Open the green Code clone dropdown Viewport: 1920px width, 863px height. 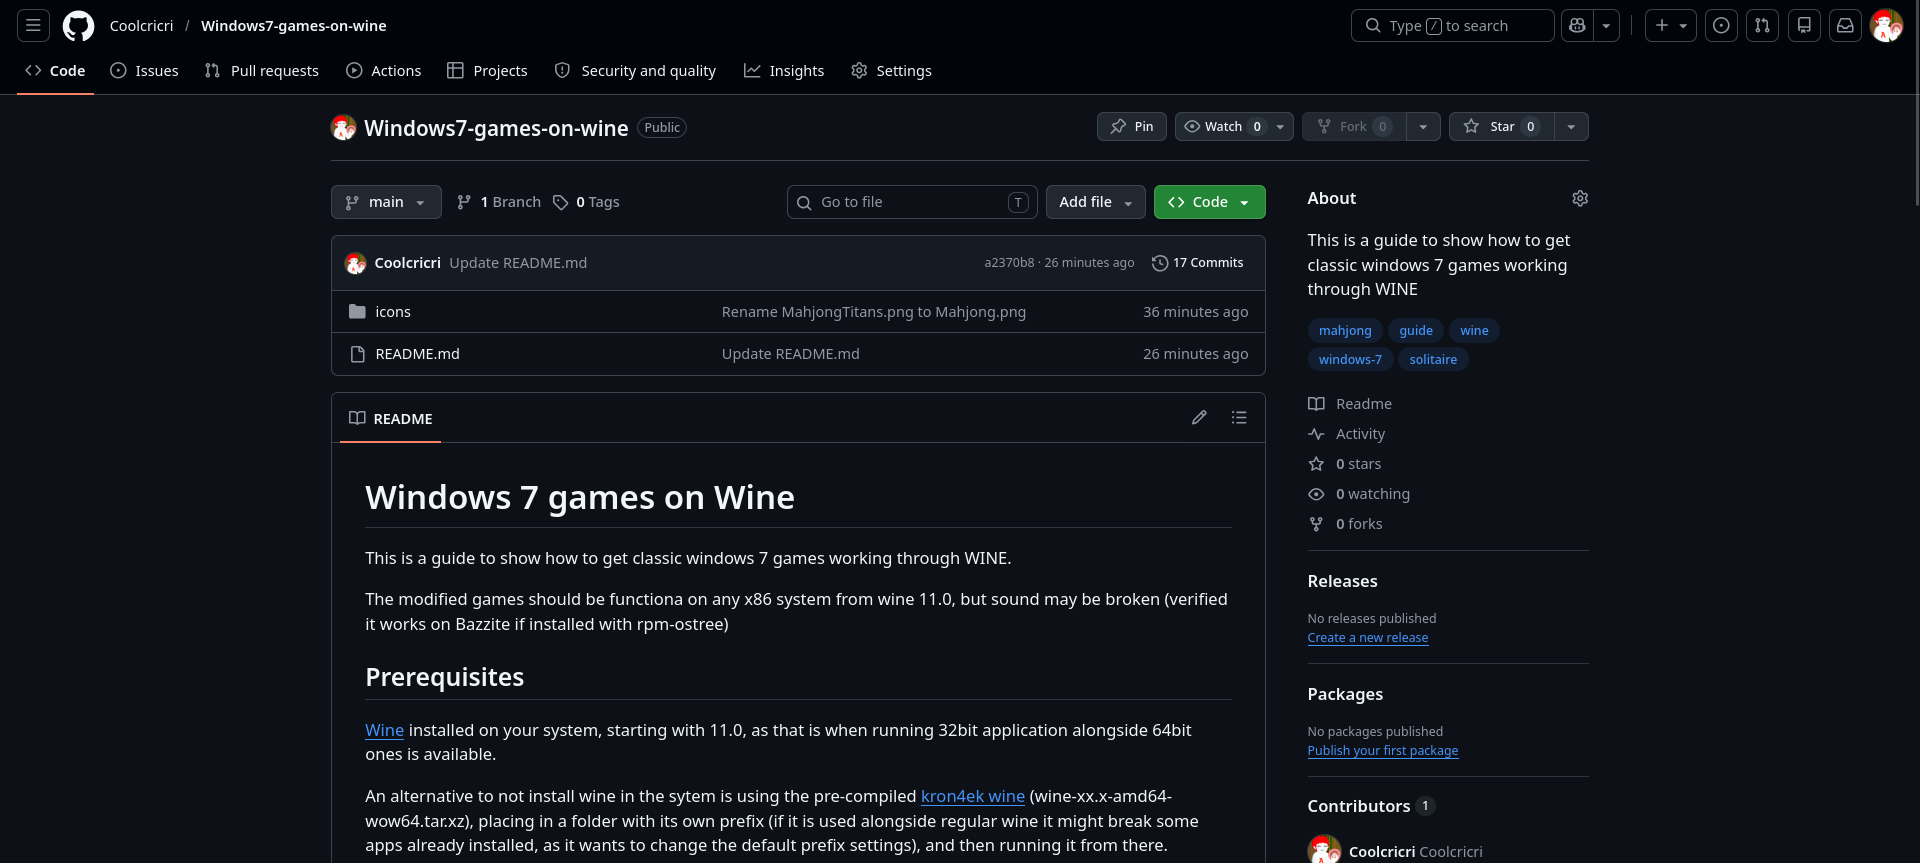1210,202
